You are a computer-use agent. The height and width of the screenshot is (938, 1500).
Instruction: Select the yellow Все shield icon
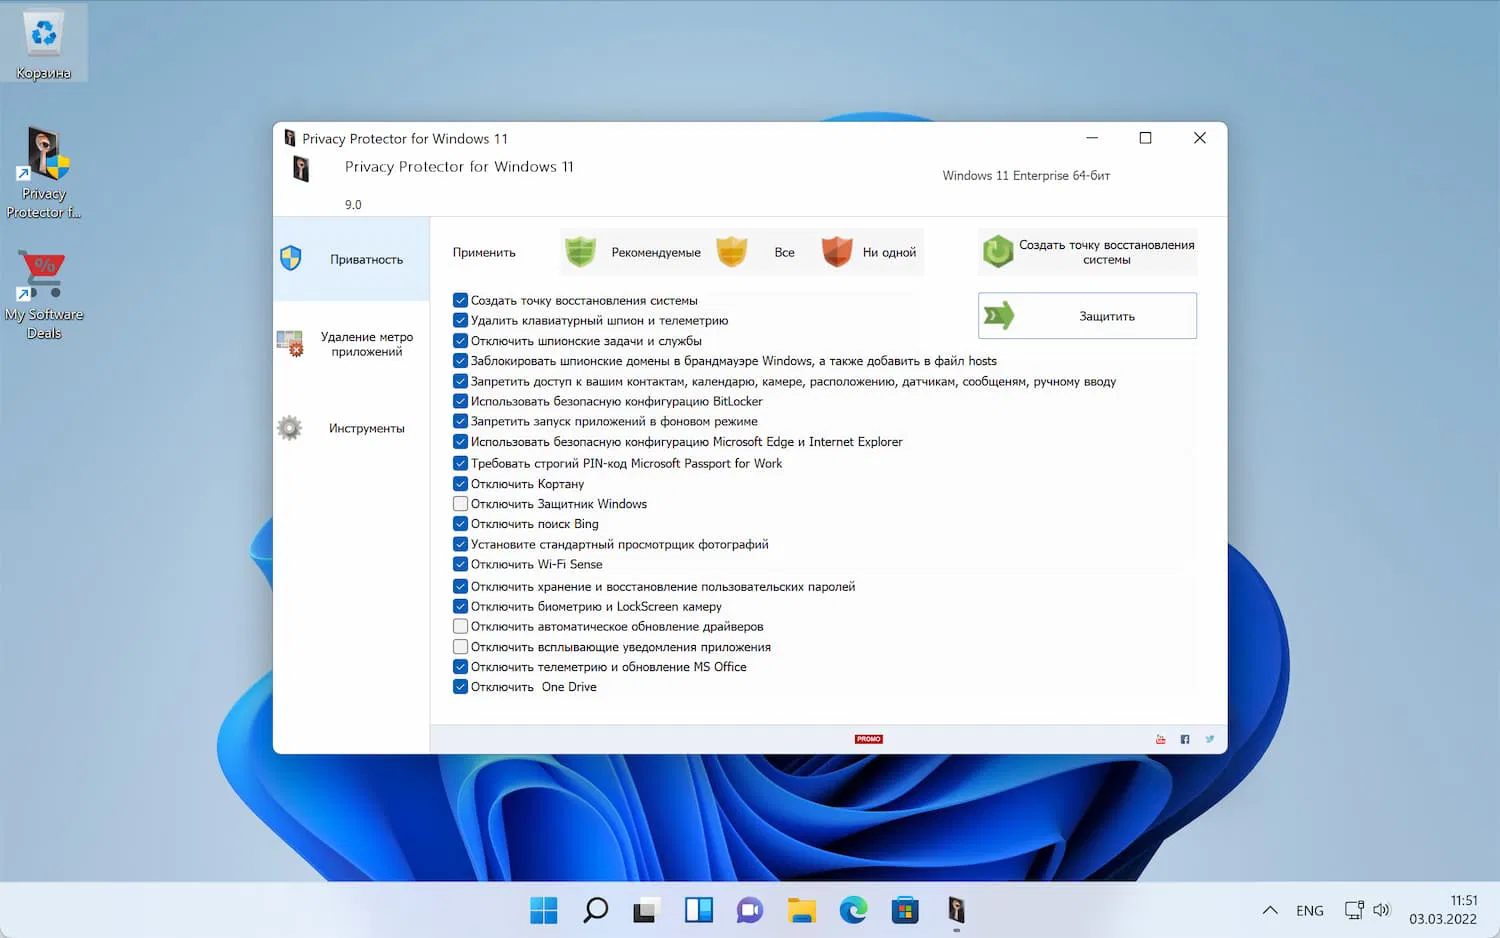point(732,252)
